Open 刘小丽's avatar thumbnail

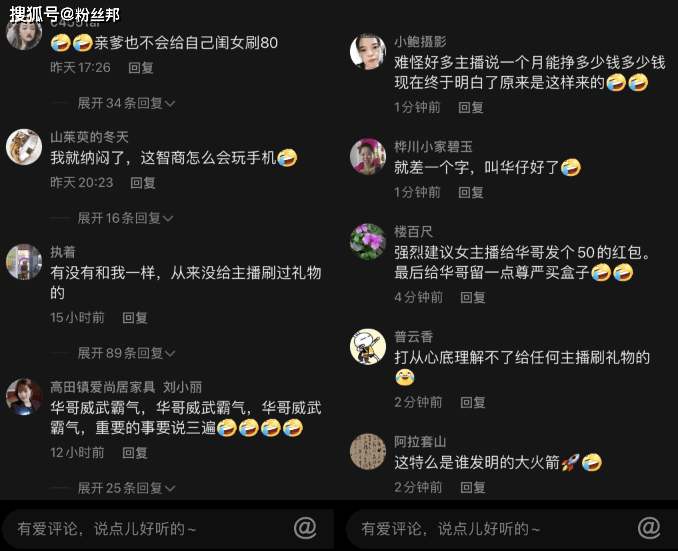pyautogui.click(x=24, y=397)
